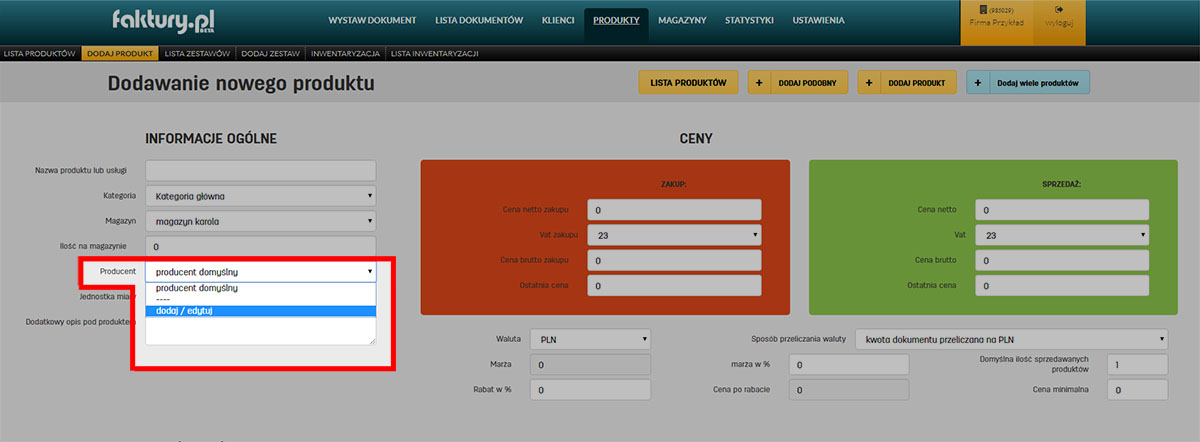Open the Lista dokumentów menu
1200x442 pixels.
[479, 20]
